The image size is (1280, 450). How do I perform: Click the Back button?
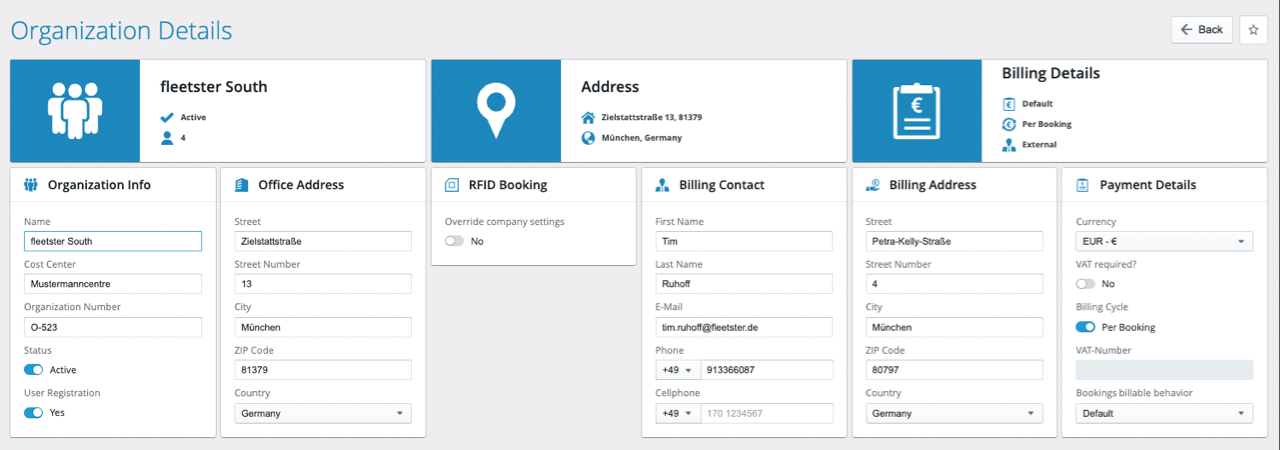click(1202, 30)
